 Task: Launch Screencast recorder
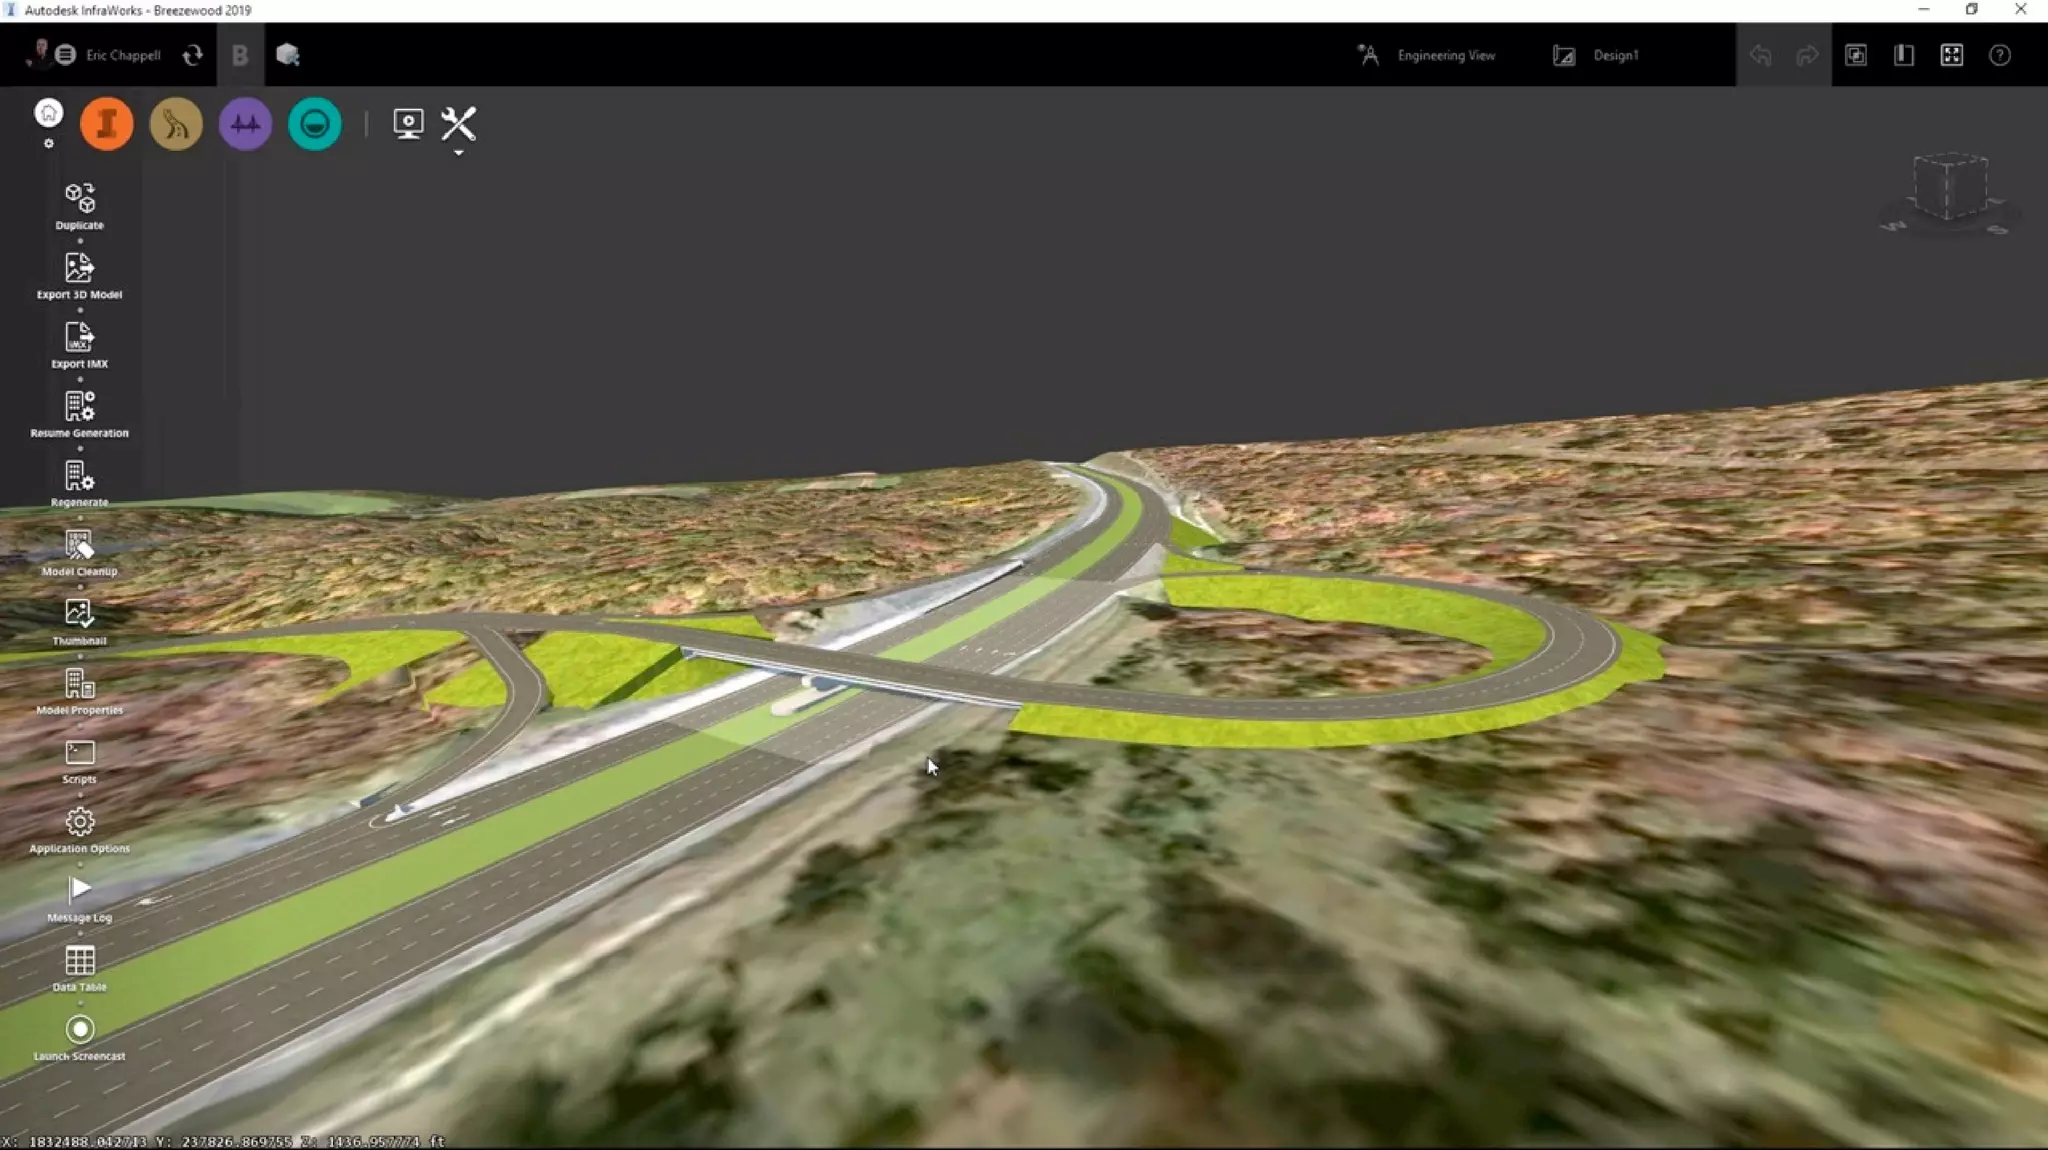[x=80, y=1030]
